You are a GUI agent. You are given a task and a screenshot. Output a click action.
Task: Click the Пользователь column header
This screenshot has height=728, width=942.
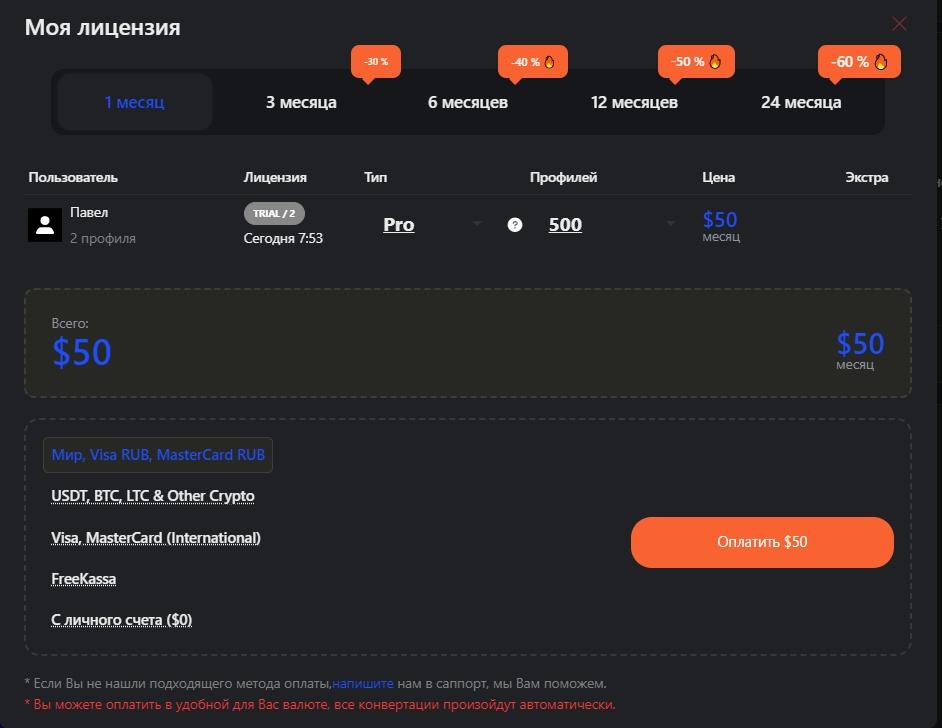point(73,177)
